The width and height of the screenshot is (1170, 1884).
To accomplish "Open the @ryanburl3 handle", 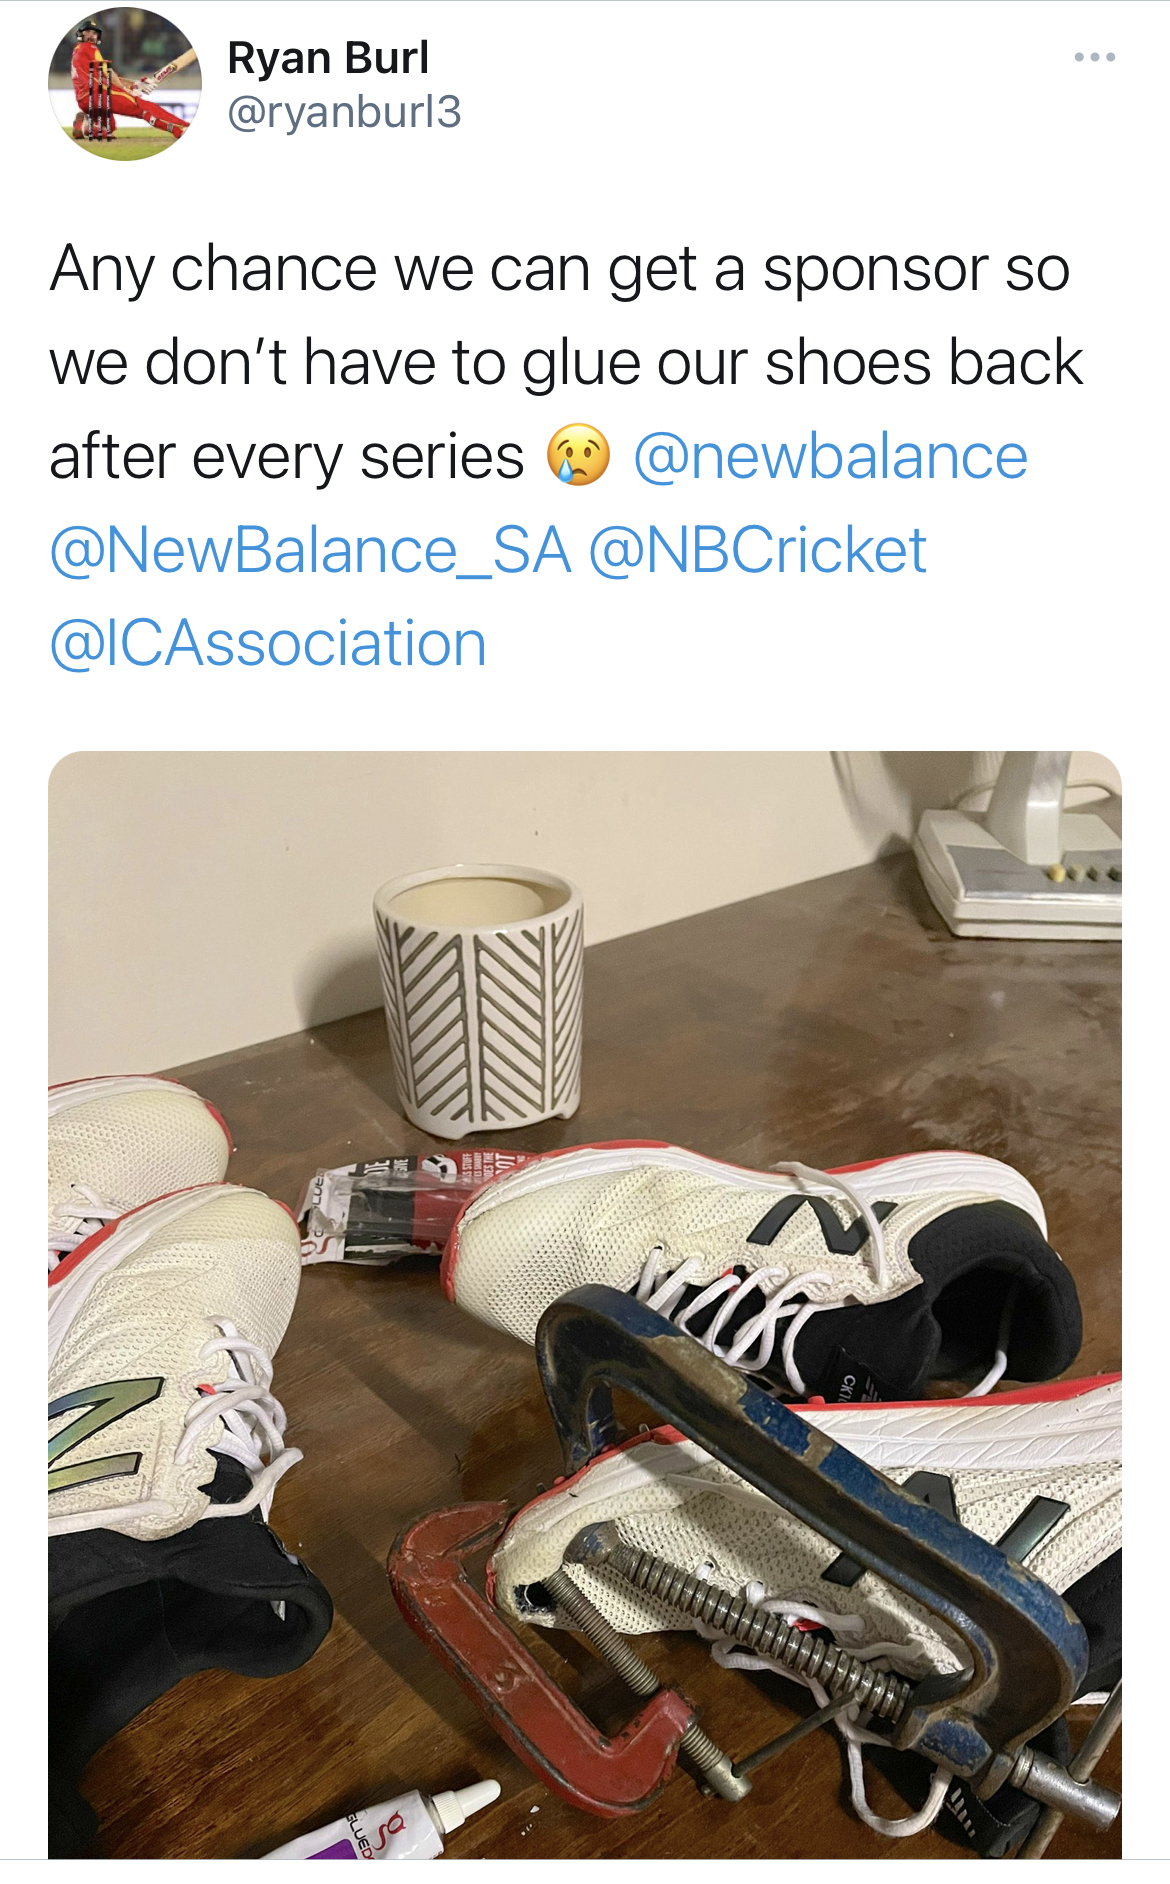I will 344,111.
